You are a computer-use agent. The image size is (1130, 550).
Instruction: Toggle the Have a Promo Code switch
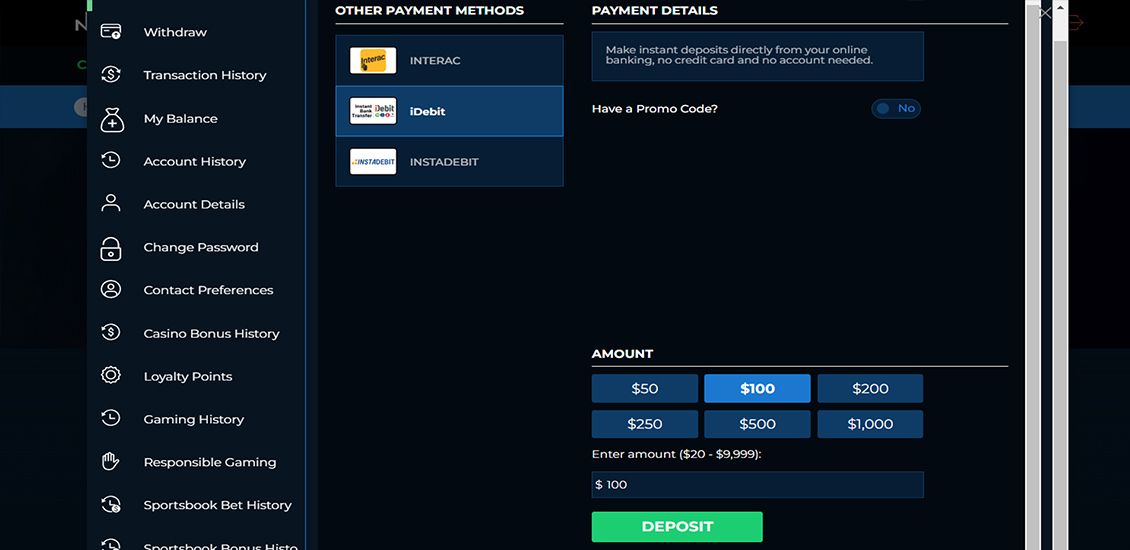(896, 109)
